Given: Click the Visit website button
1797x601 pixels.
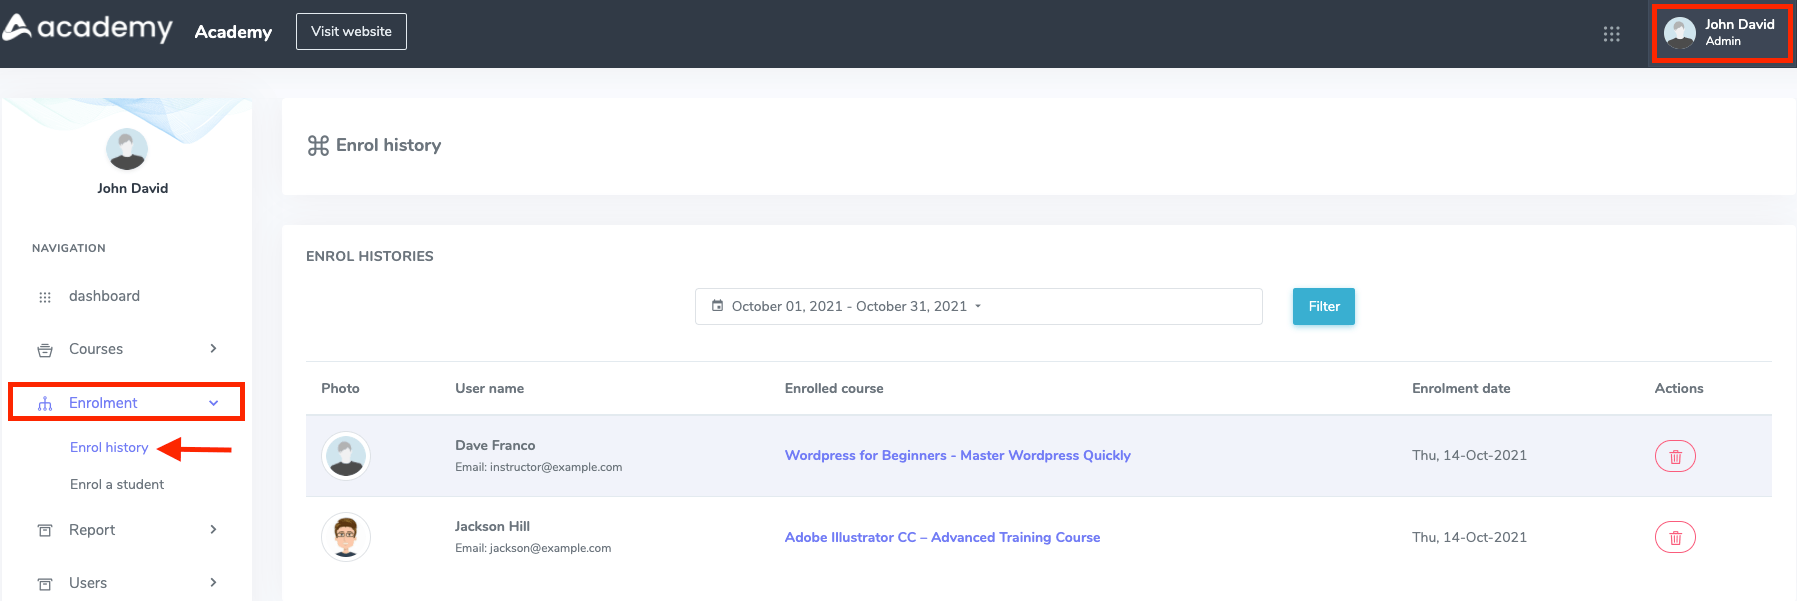Looking at the screenshot, I should point(351,31).
